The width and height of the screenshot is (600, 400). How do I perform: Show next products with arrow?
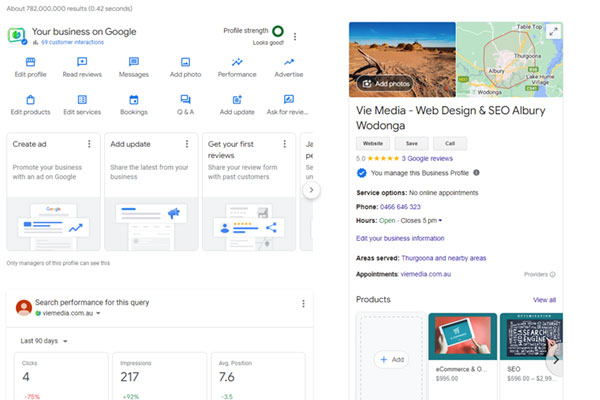pos(556,360)
